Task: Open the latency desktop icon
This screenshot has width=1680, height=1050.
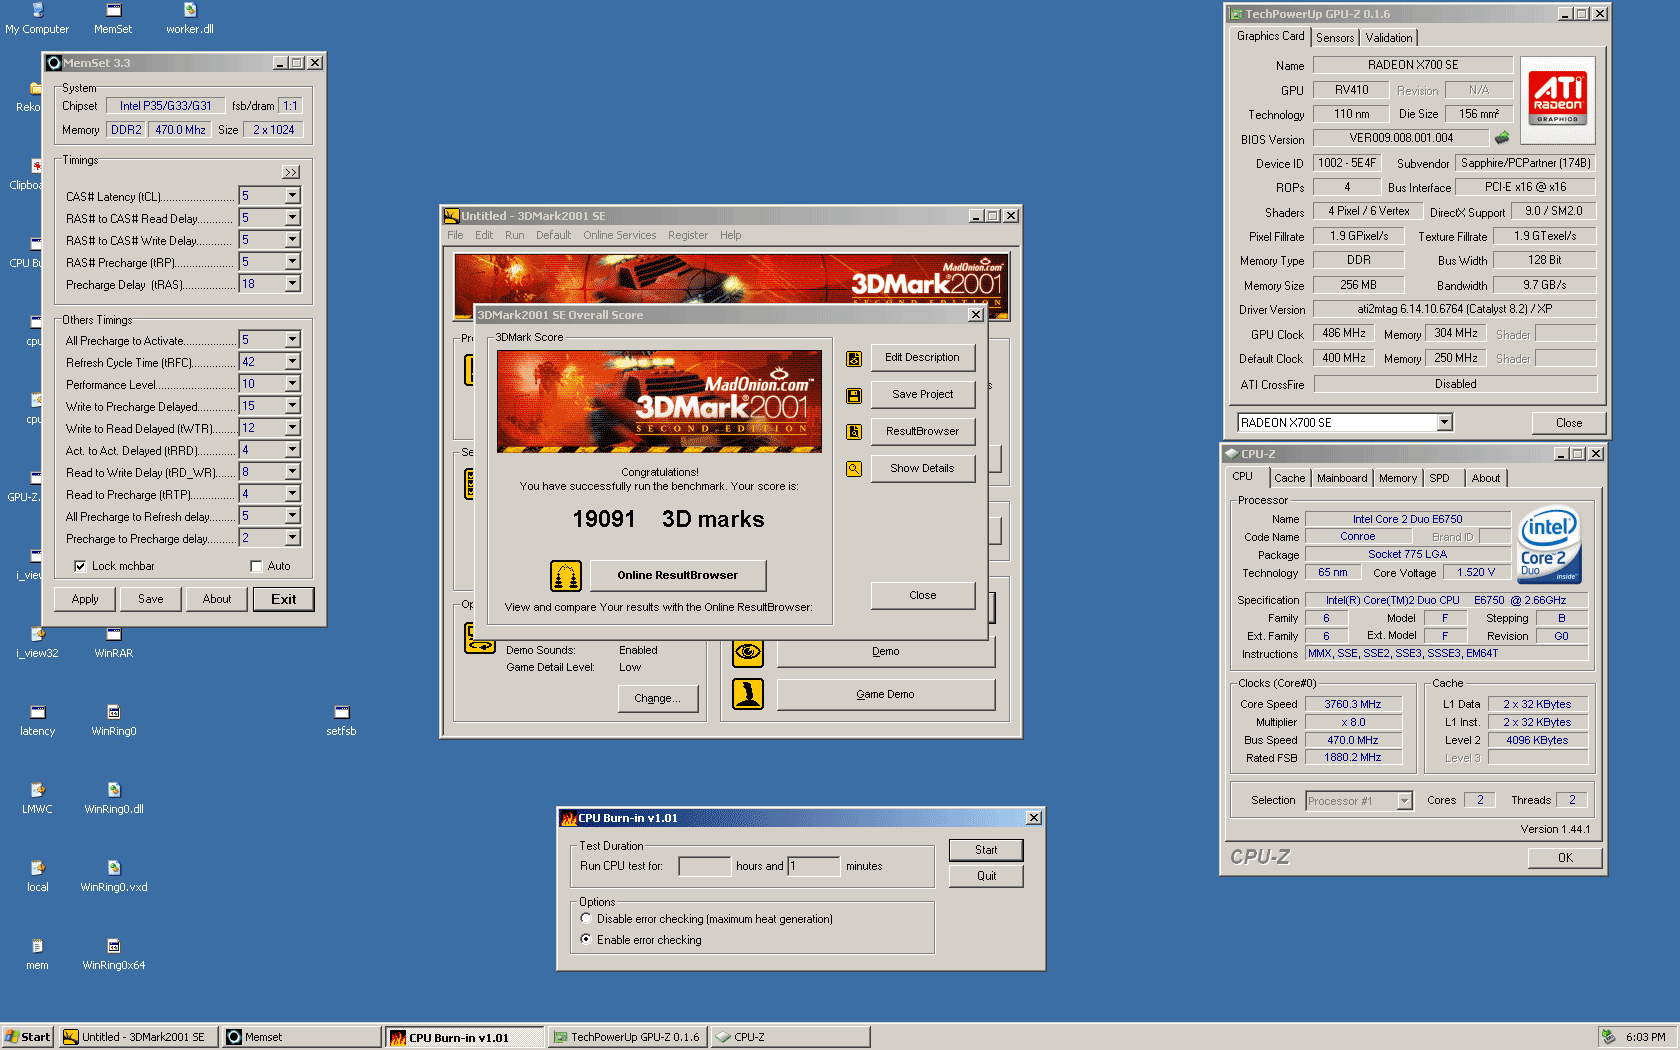Action: [x=38, y=720]
